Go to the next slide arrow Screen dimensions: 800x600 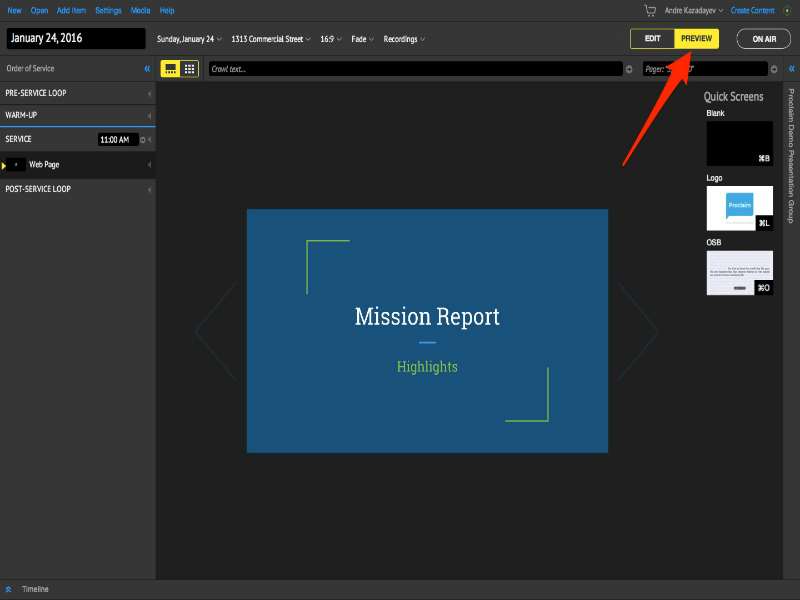[638, 330]
